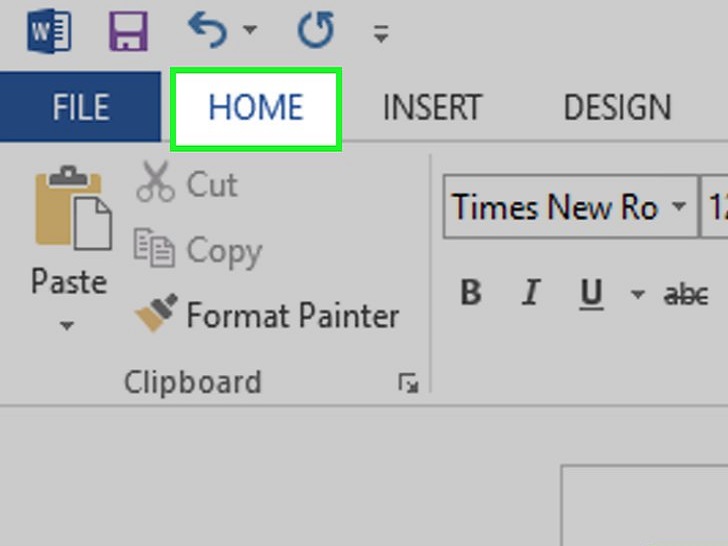The image size is (728, 546).
Task: Click the Copy pages icon
Action: tap(154, 250)
